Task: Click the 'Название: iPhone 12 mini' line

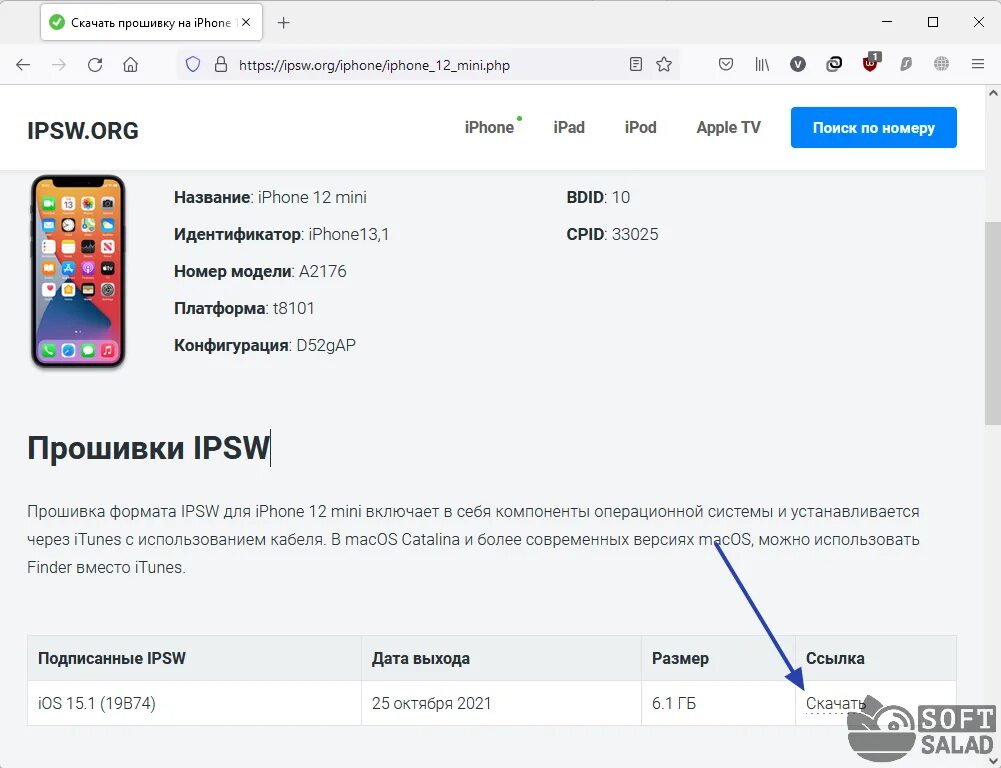Action: [270, 197]
